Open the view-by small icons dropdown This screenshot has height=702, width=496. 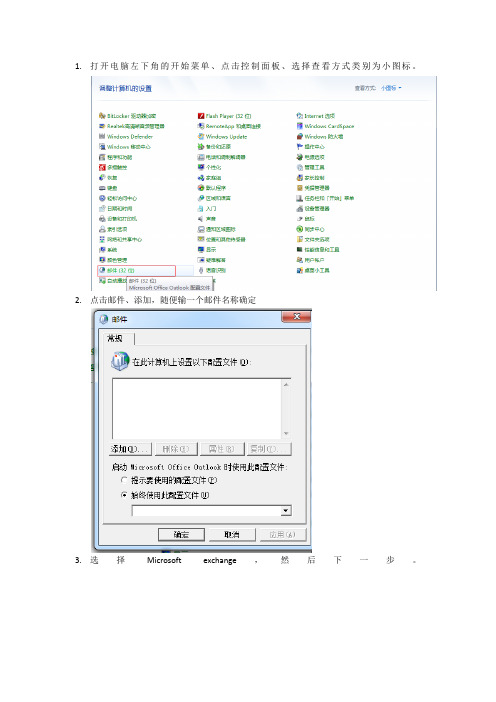coord(391,88)
